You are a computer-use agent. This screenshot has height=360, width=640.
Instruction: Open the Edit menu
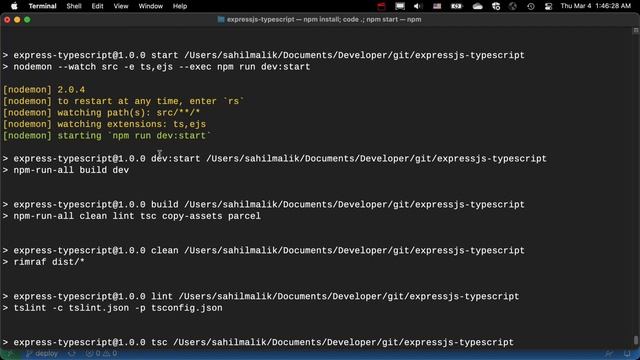click(x=97, y=6)
